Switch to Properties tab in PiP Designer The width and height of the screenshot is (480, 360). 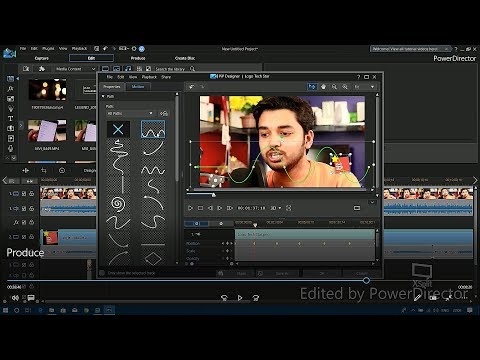pos(112,87)
